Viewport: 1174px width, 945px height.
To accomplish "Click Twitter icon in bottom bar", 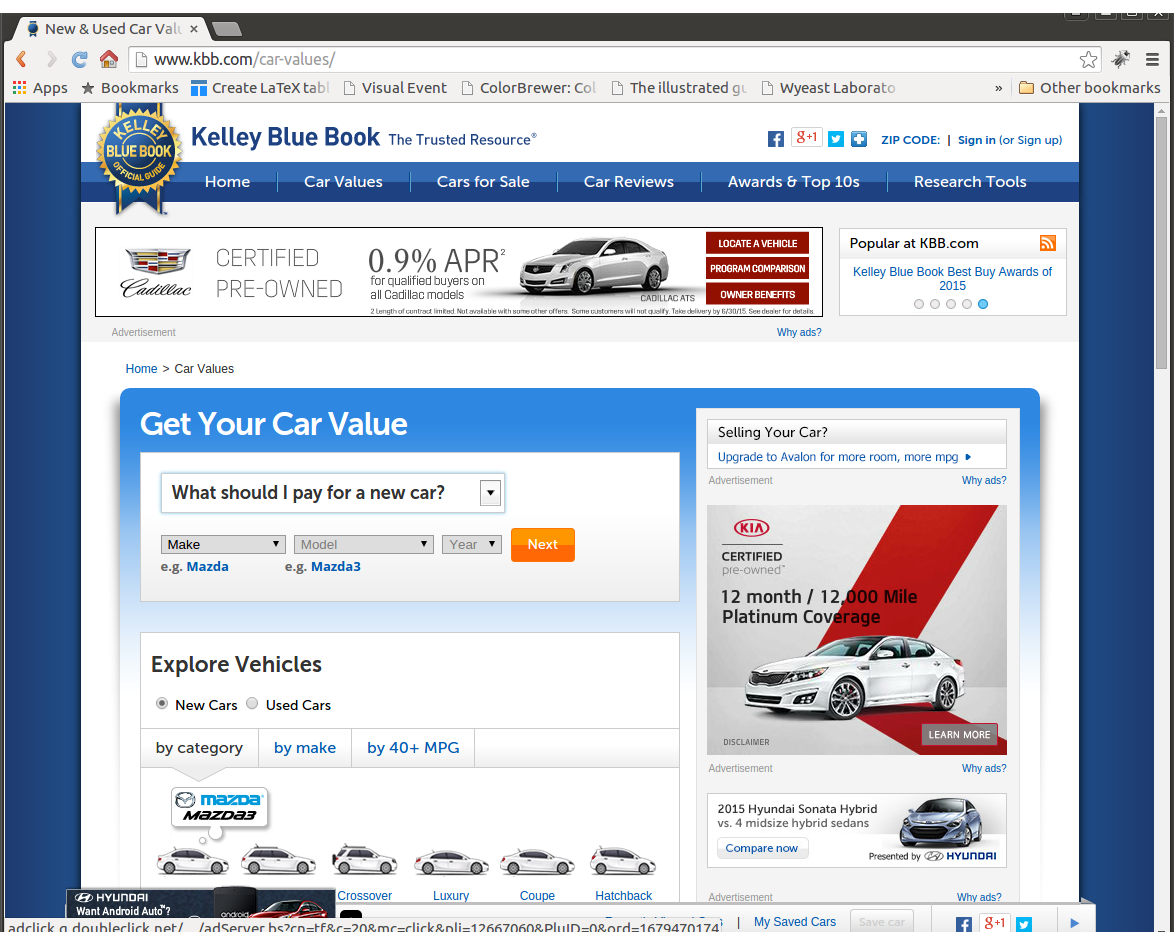I will [1024, 924].
